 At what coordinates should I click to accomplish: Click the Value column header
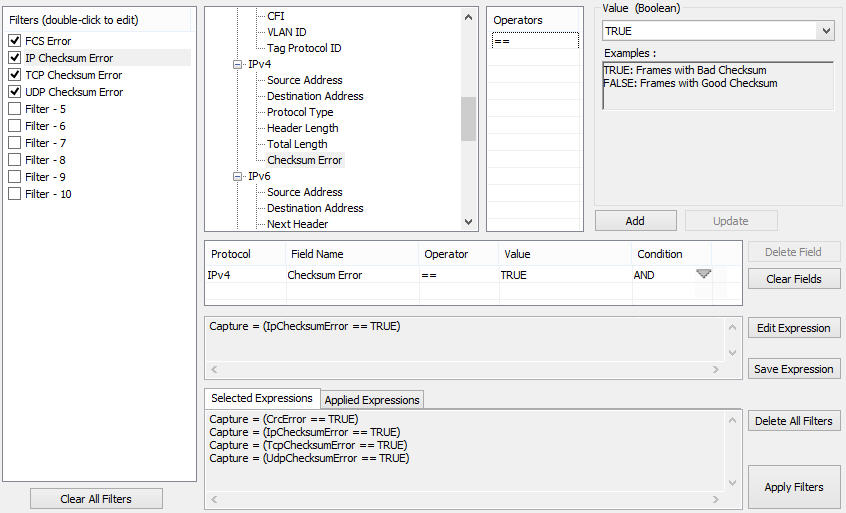[x=565, y=254]
